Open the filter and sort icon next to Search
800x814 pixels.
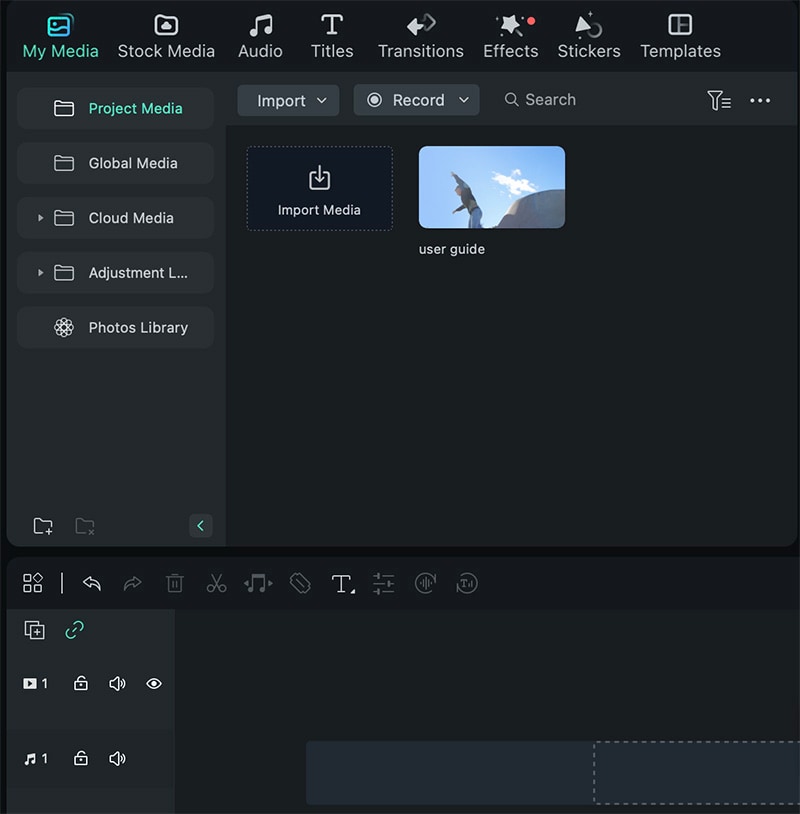[719, 100]
